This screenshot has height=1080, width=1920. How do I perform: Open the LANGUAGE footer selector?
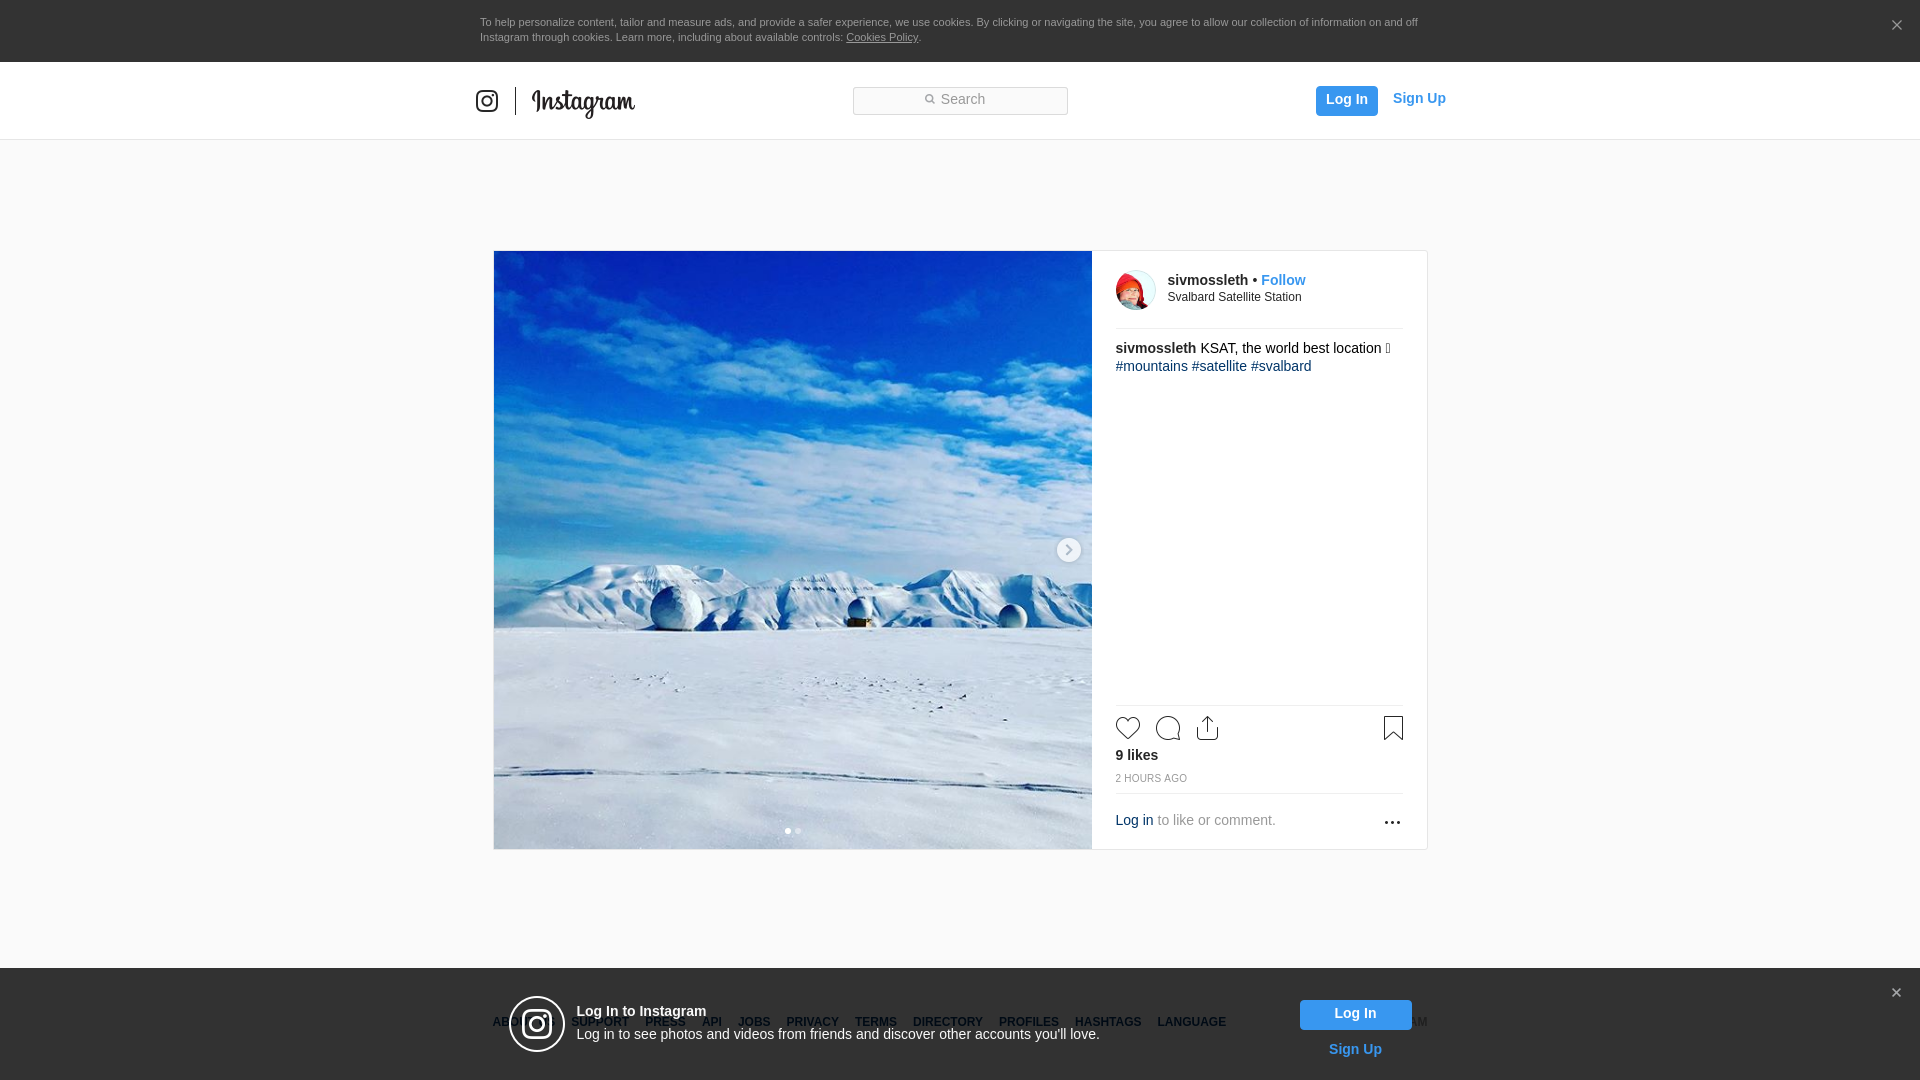tap(1191, 1022)
